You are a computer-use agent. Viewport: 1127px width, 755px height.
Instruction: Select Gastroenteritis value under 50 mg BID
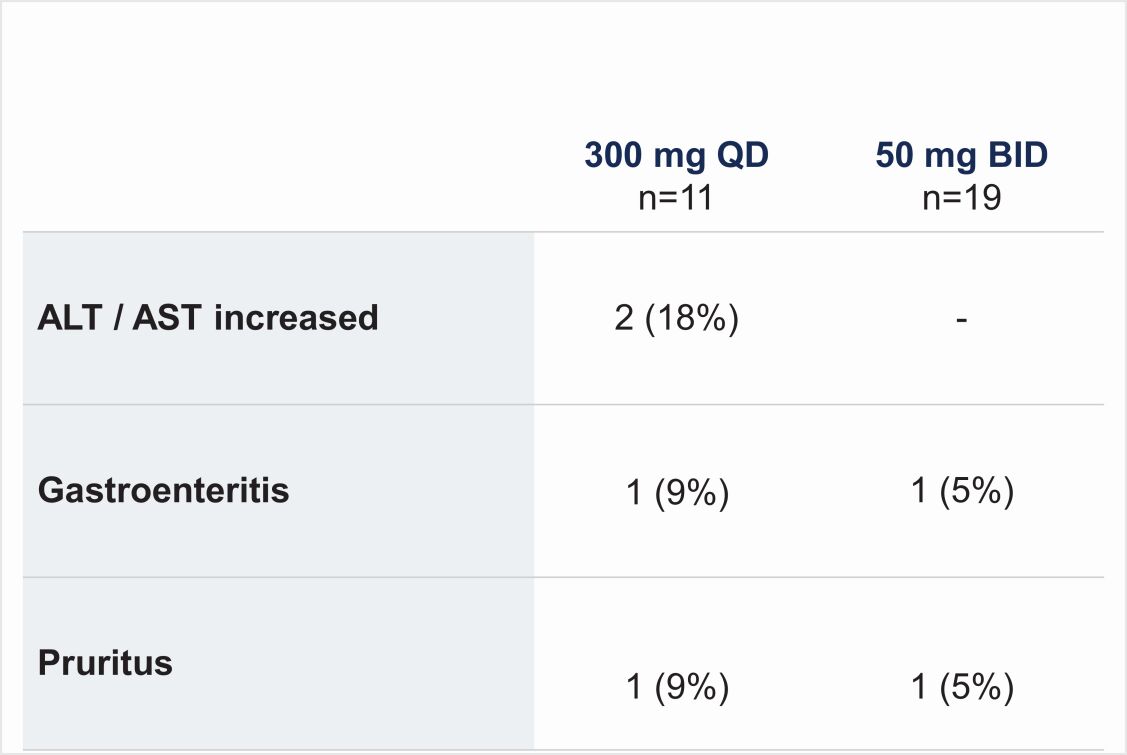(x=962, y=493)
